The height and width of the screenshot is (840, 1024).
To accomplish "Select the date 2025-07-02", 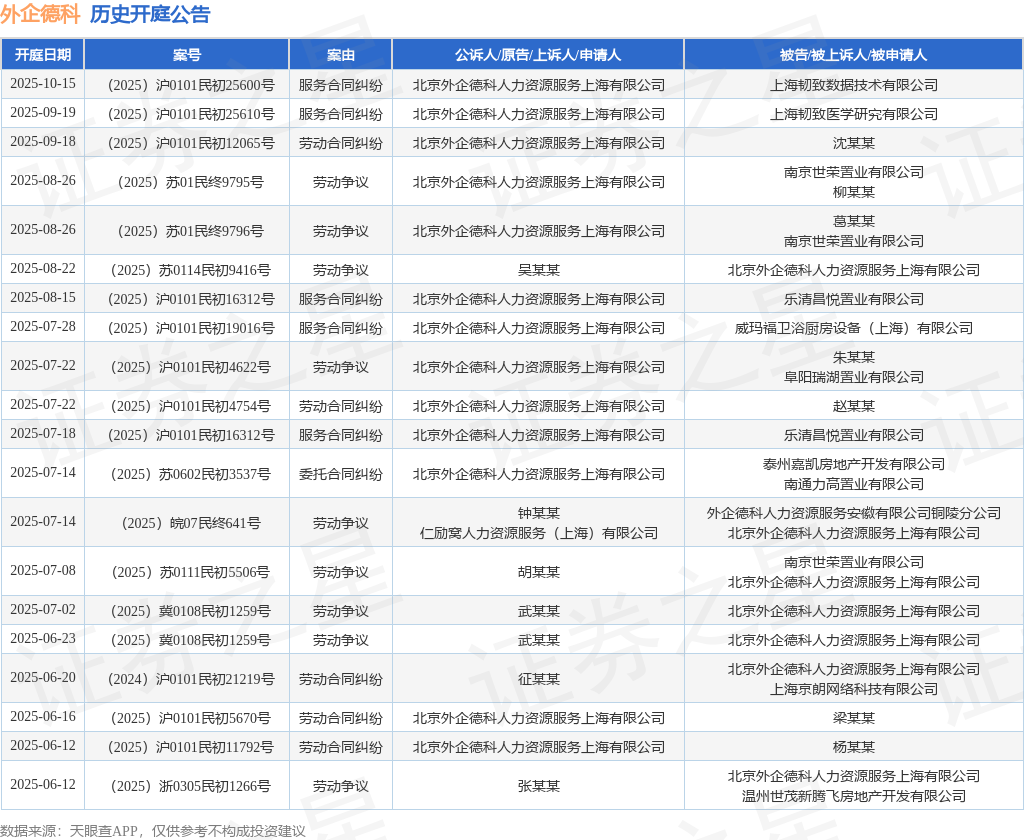I will tap(42, 609).
